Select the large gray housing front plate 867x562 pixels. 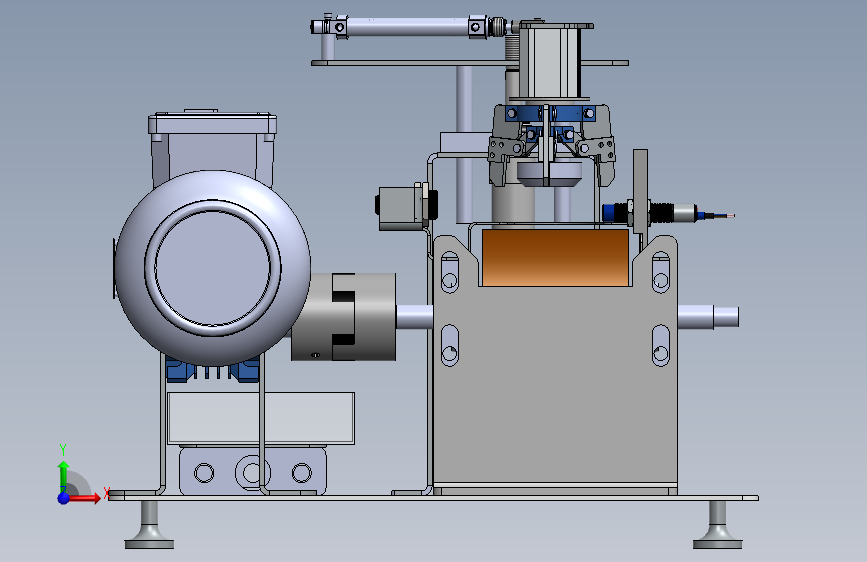555,382
